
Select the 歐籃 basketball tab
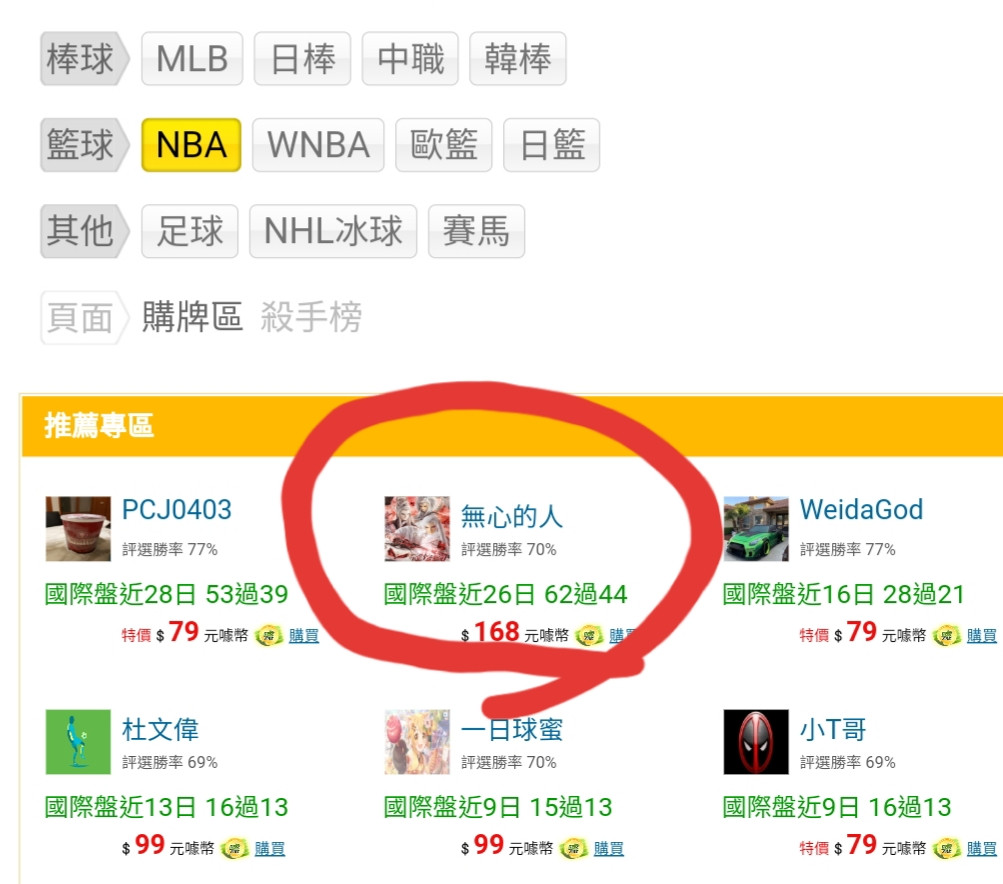443,145
